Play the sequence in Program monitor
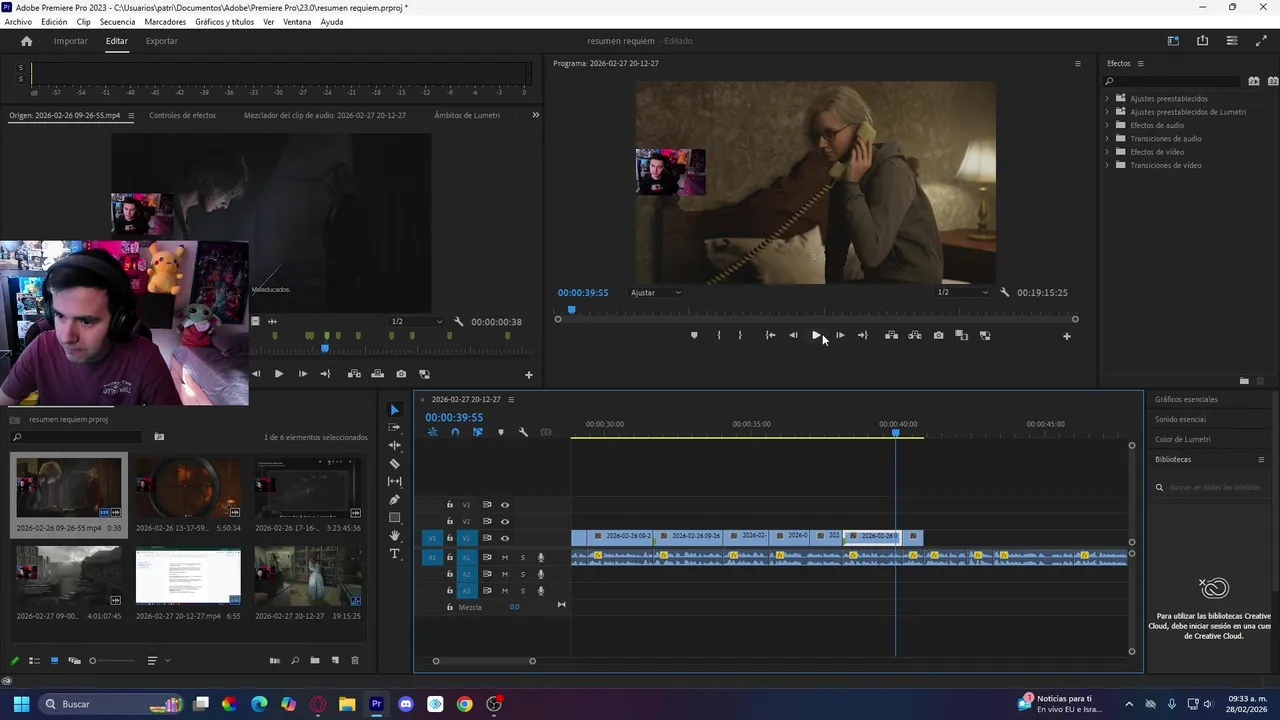Screen dimensions: 1280x720 click(x=816, y=336)
